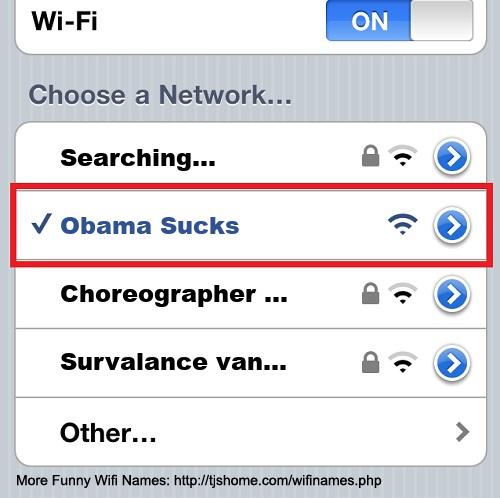
Task: Click signal strength icon for Searching...
Action: tap(403, 156)
